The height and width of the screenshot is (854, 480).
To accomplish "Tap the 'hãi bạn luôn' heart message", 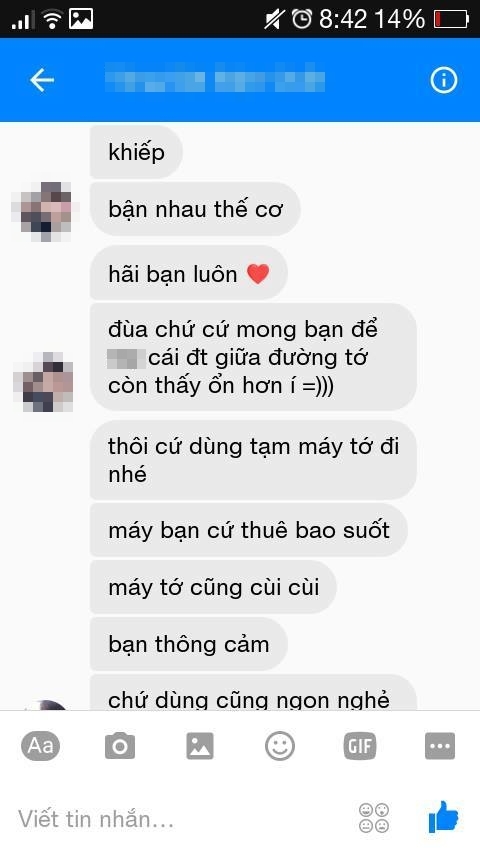I will tap(189, 273).
